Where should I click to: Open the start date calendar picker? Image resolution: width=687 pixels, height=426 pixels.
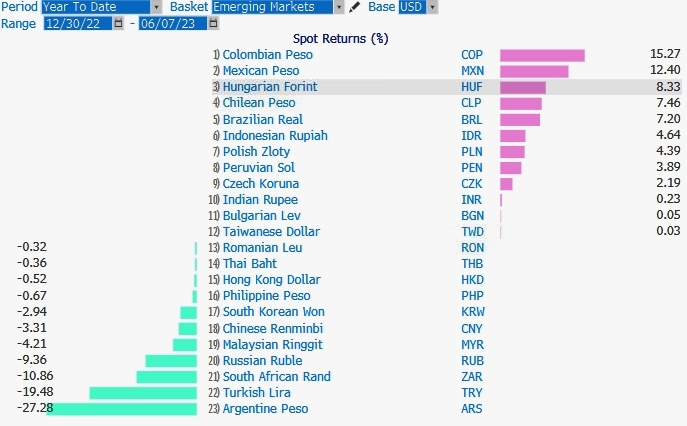click(x=119, y=23)
